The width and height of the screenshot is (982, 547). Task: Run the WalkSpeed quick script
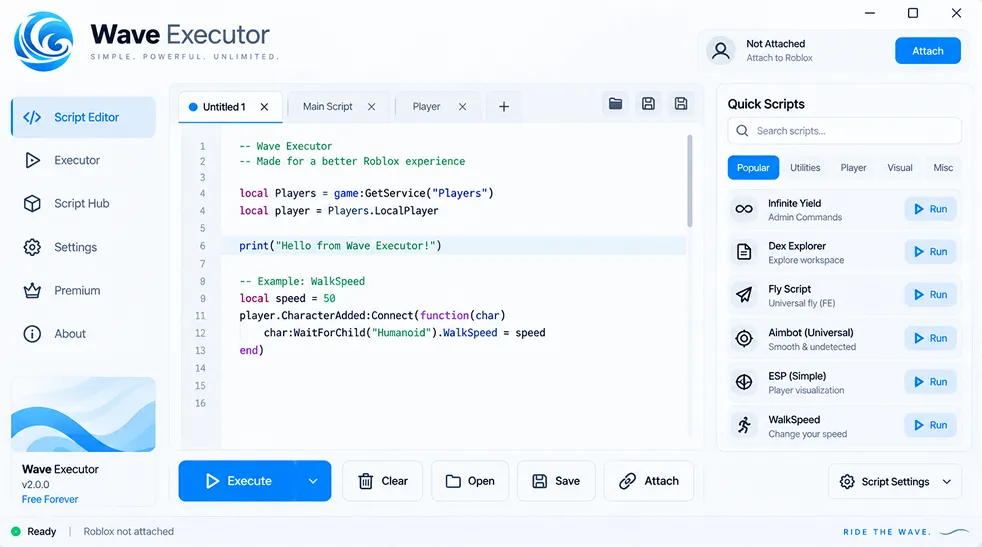930,425
